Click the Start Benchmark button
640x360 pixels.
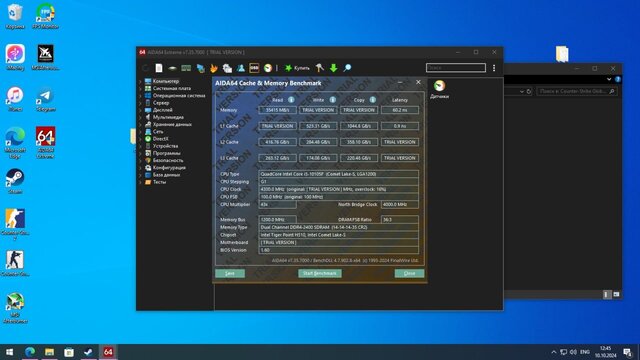point(320,273)
